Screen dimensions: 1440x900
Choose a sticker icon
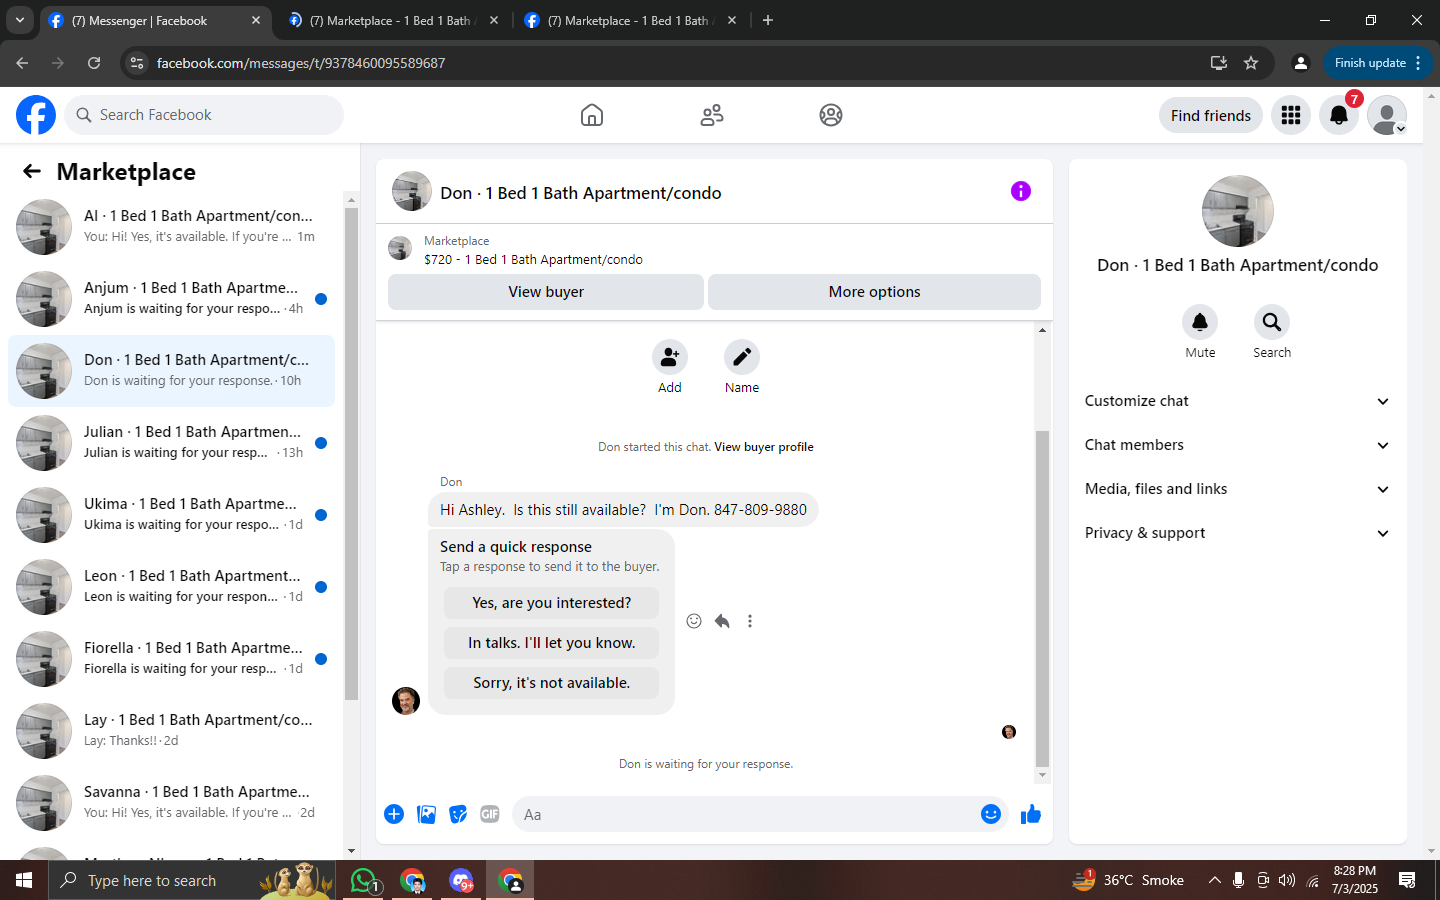coord(458,814)
